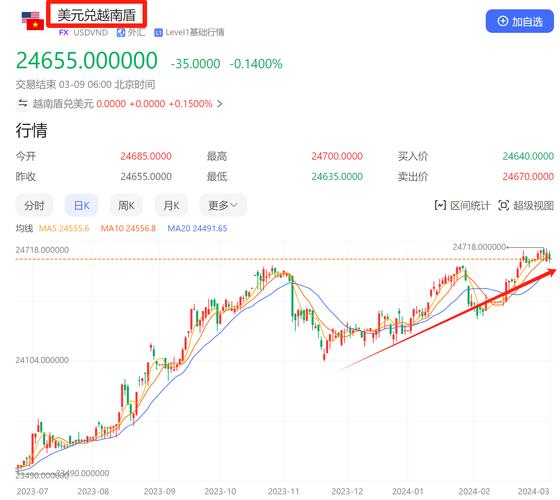Click the USD/Vietnam flag pair icon
The height and width of the screenshot is (500, 560).
point(32,21)
